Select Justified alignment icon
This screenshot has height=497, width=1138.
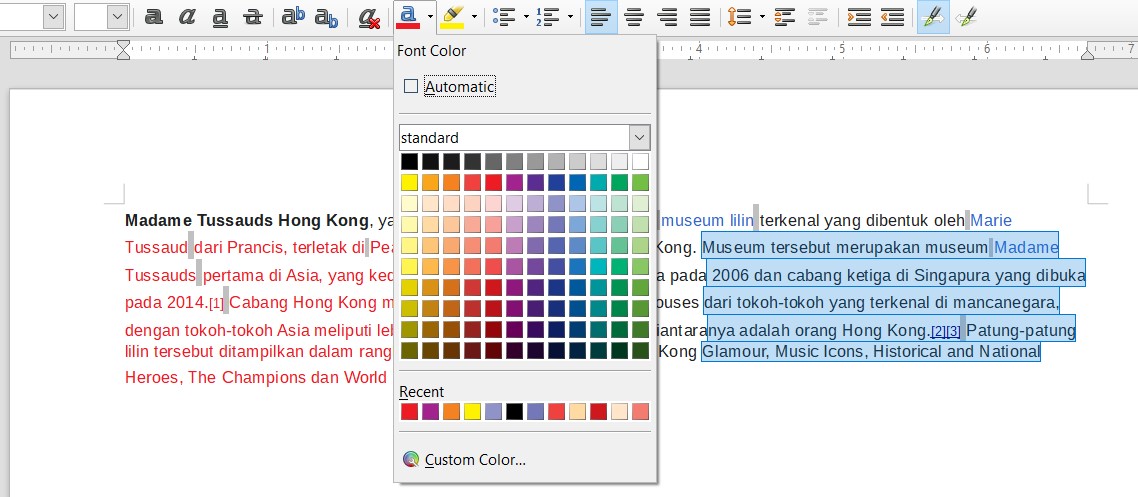700,17
